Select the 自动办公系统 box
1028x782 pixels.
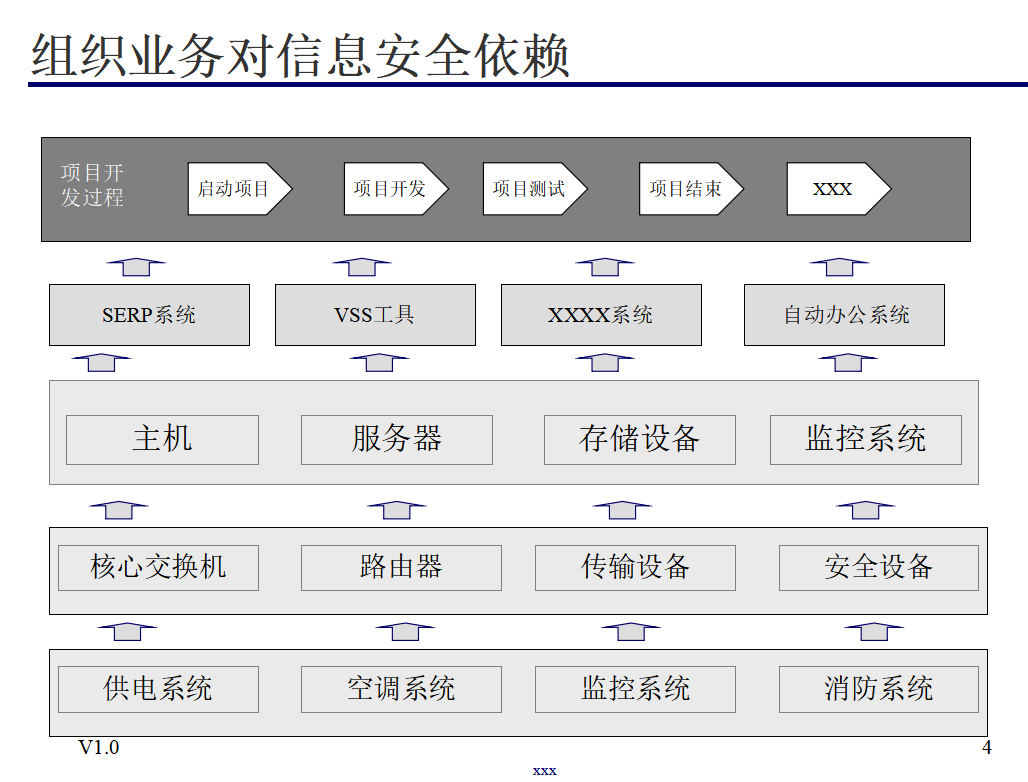click(844, 315)
